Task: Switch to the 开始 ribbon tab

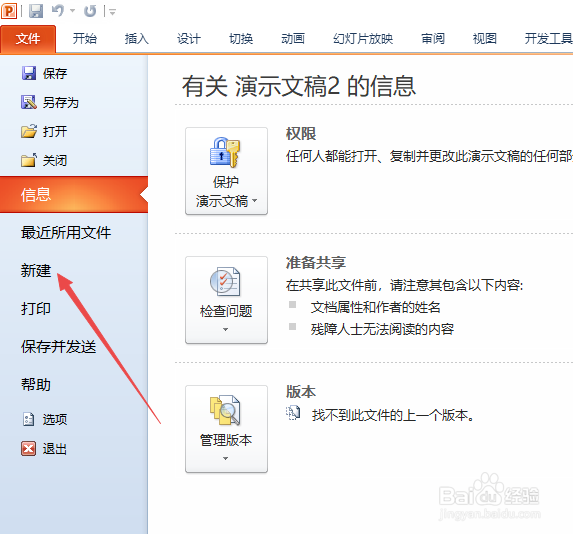Action: coord(84,38)
